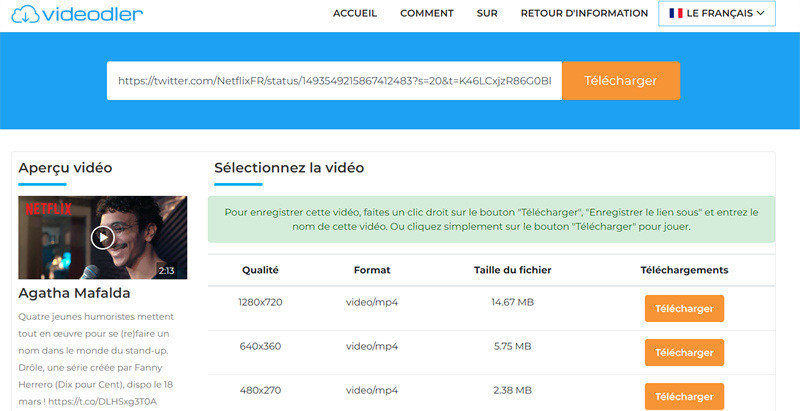This screenshot has height=411, width=800.
Task: Click the French flag icon
Action: click(676, 13)
